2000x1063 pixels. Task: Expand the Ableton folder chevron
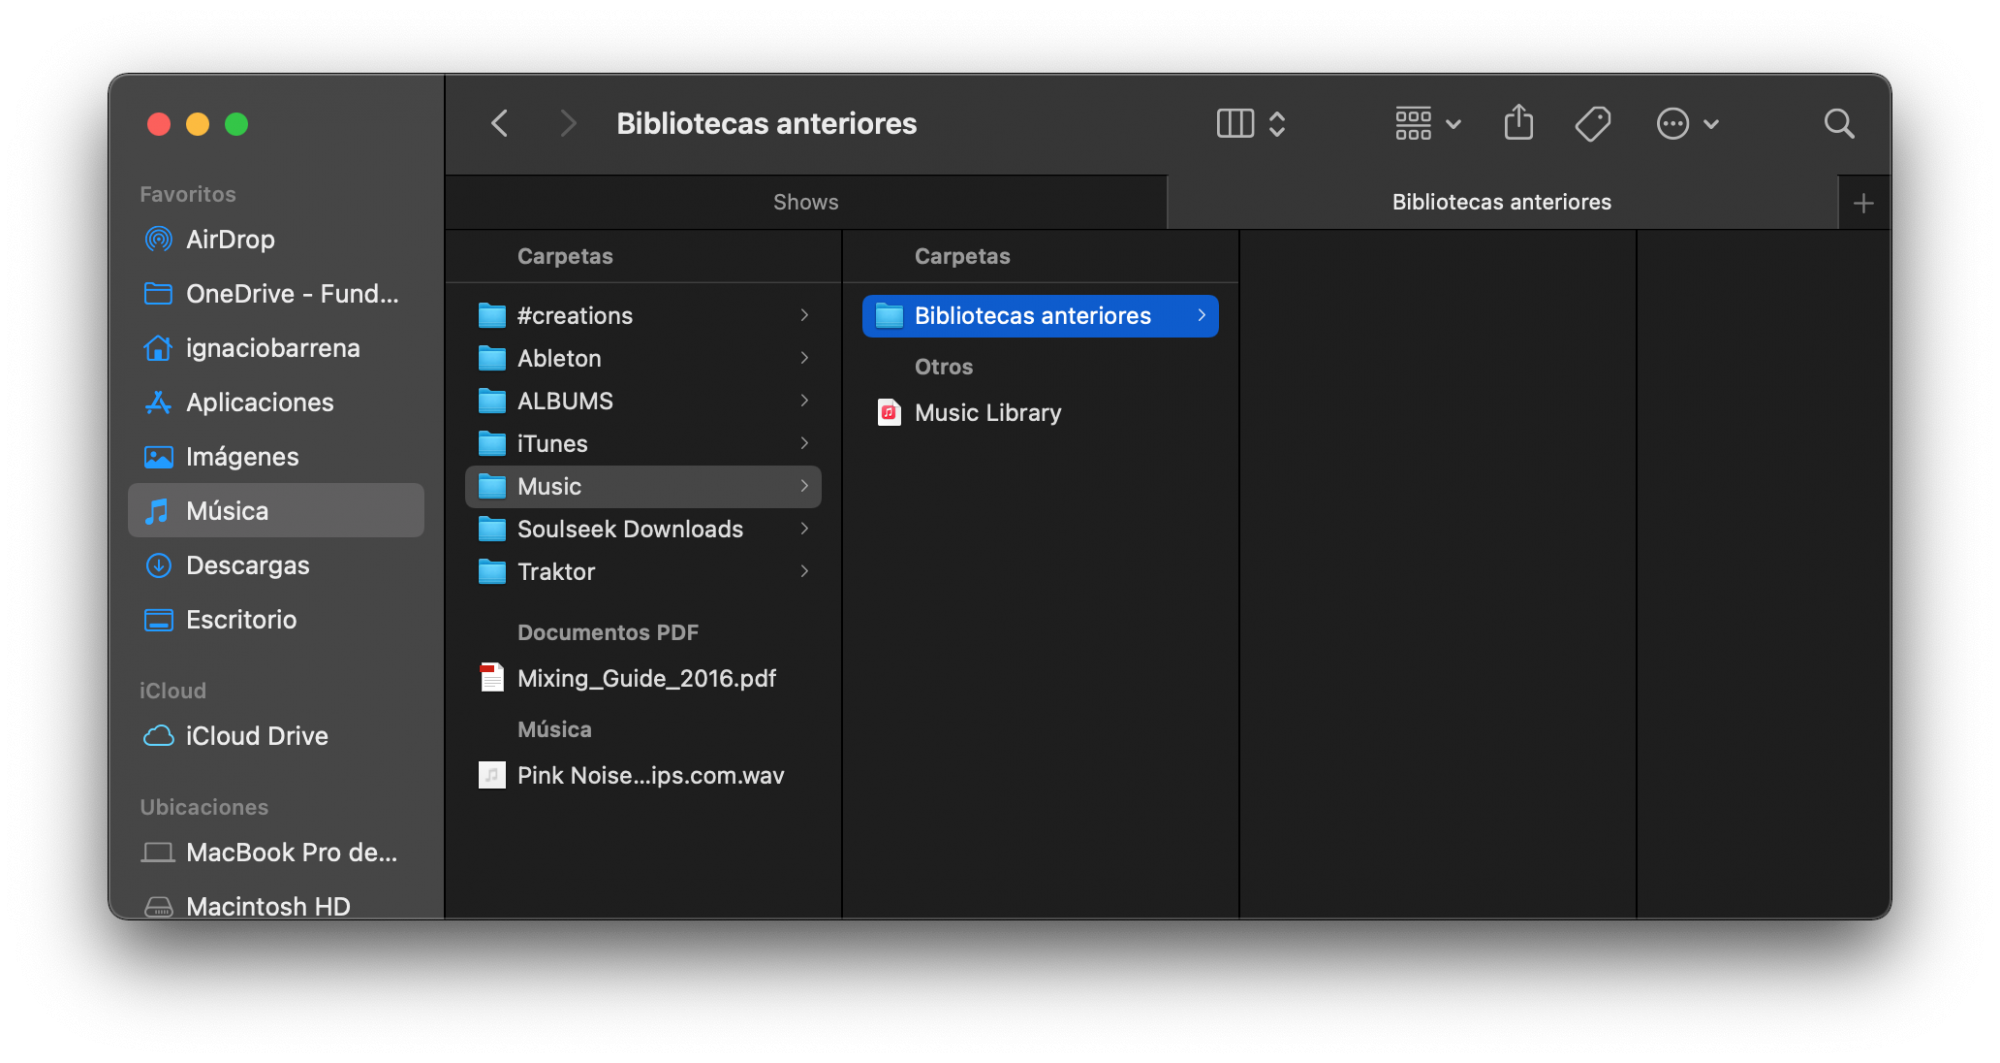pos(804,358)
